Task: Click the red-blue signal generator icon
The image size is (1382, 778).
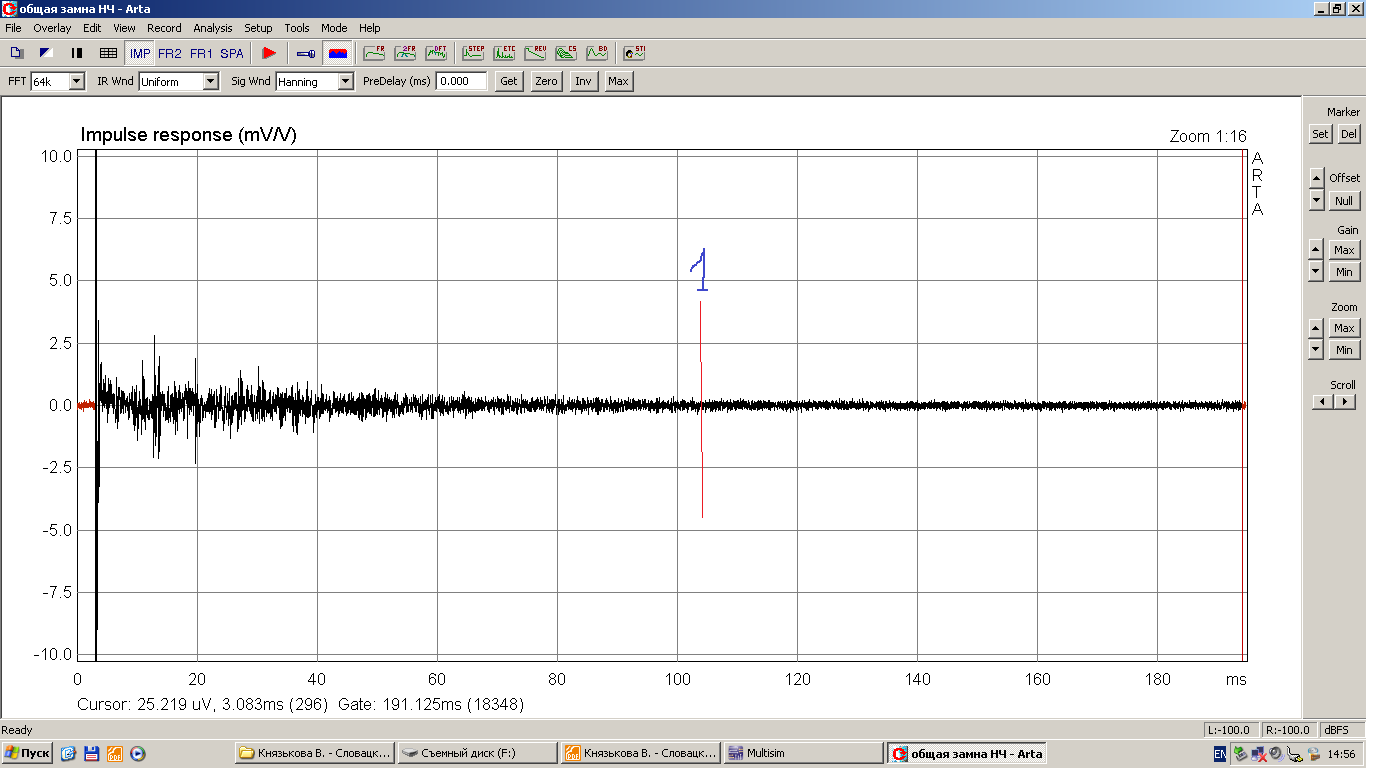Action: [x=337, y=53]
